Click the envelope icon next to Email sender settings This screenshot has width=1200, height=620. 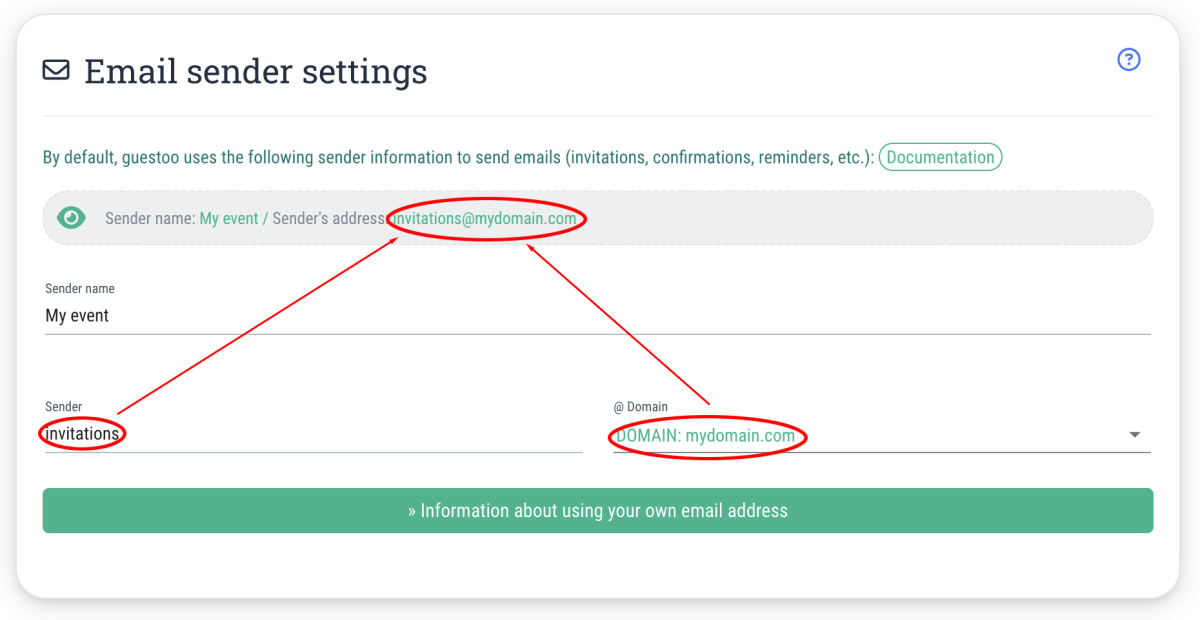point(55,70)
